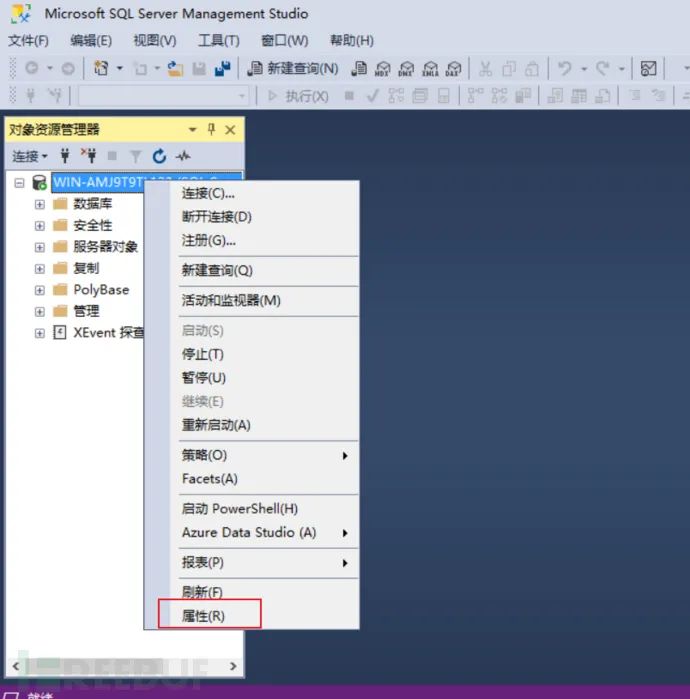This screenshot has height=699, width=690.
Task: Collapse the WIN-AMJ9T9T server node
Action: [x=19, y=183]
